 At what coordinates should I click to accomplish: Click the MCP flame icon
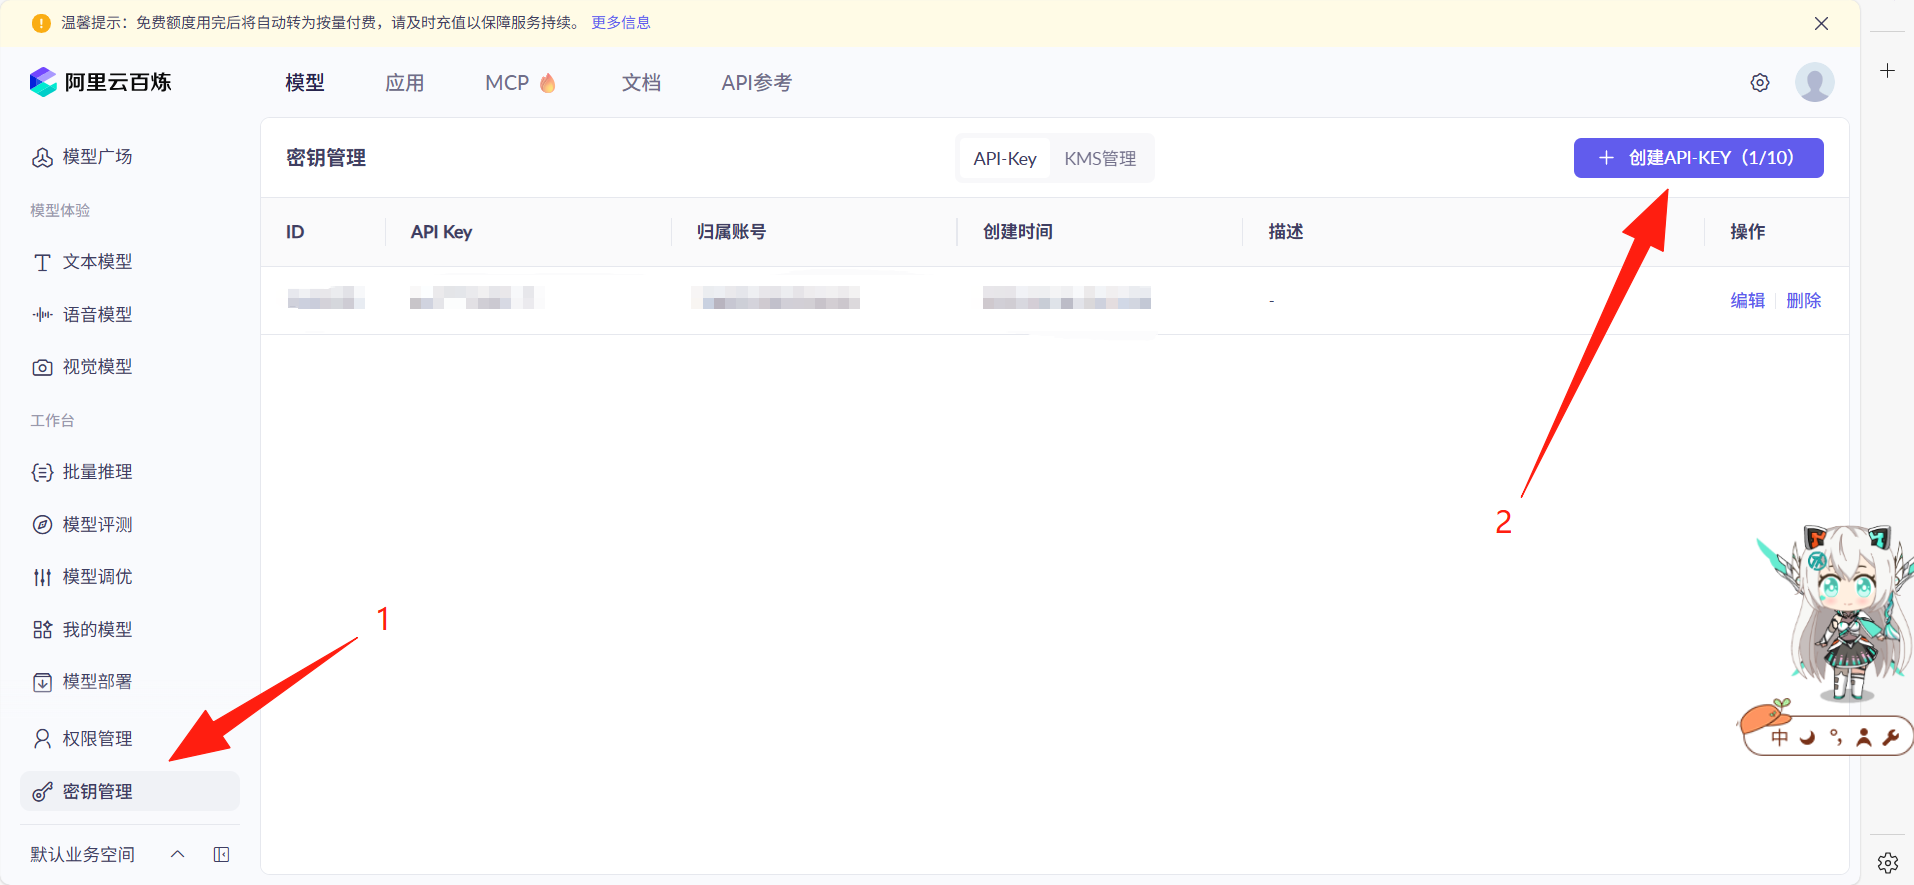[548, 83]
